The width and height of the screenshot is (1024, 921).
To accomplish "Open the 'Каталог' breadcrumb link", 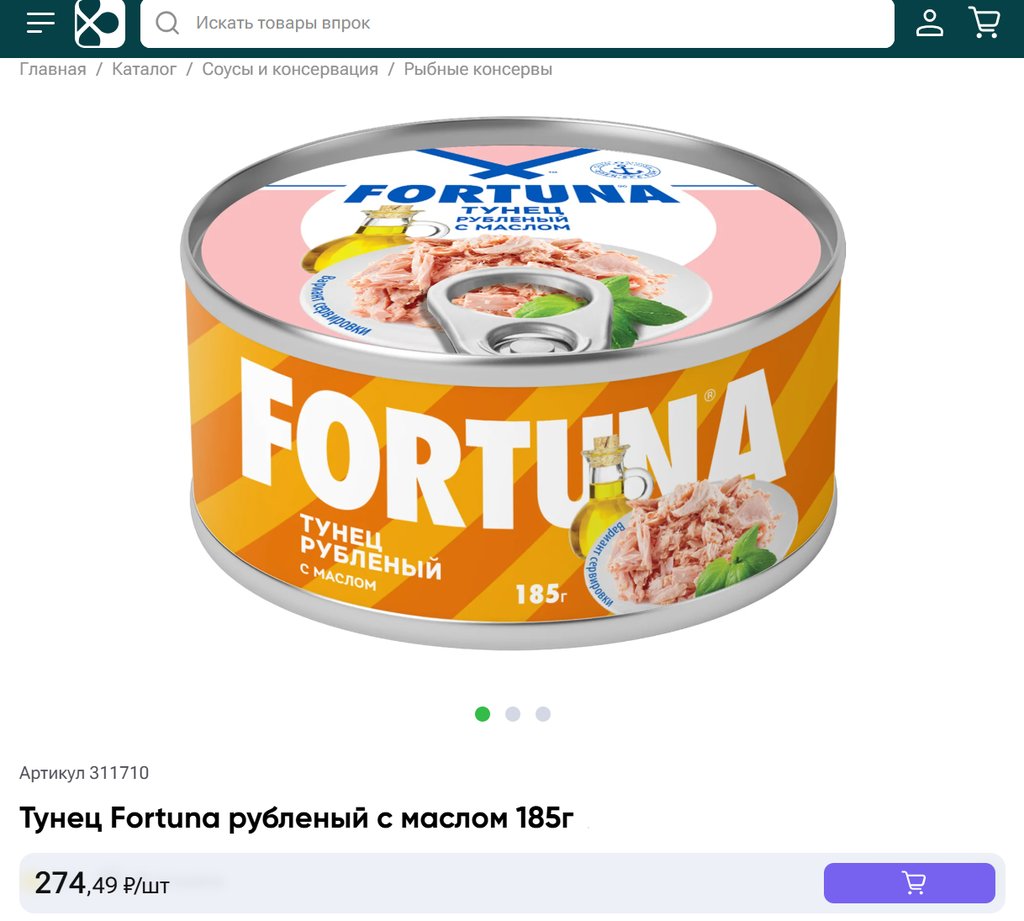I will click(144, 69).
